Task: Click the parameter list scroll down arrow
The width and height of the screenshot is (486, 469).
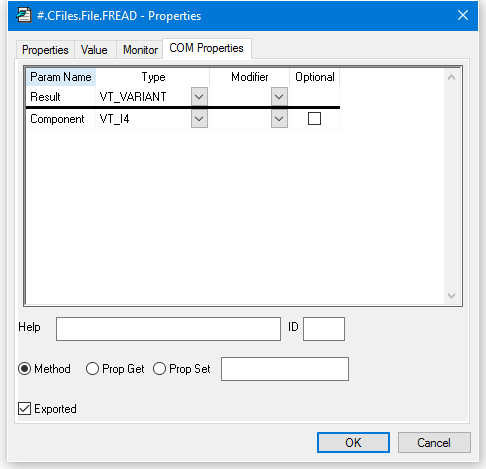Action: coord(452,296)
